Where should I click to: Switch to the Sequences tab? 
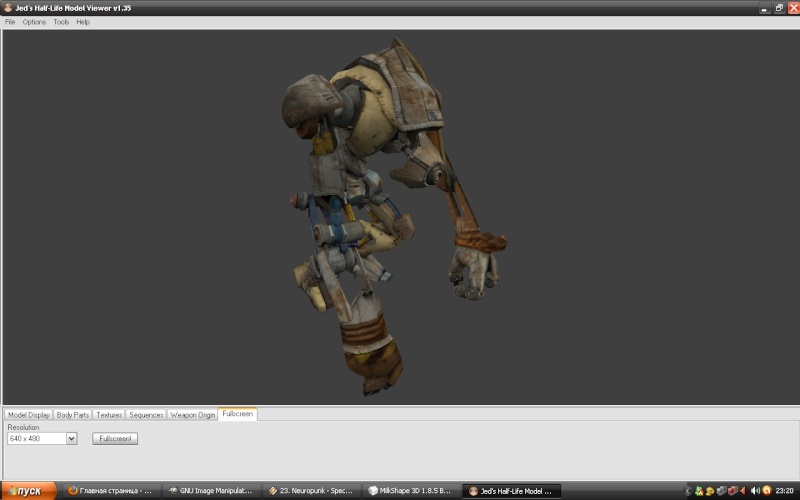pos(146,415)
